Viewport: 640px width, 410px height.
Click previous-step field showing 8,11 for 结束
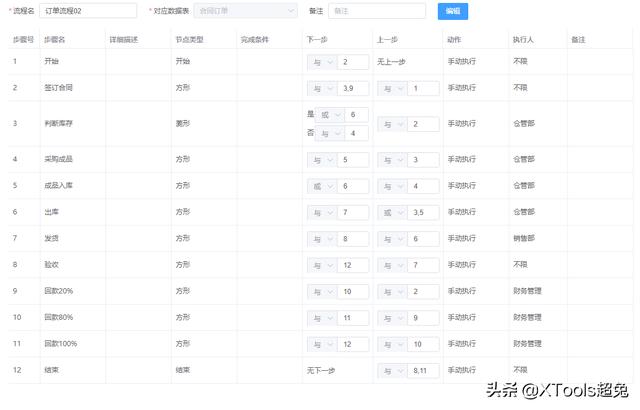(x=423, y=371)
